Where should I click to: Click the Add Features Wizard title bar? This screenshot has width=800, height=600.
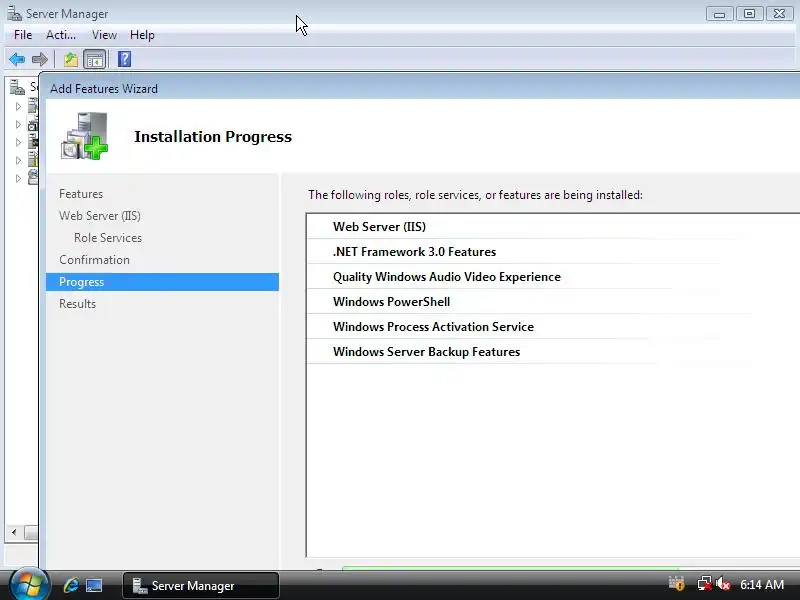419,88
